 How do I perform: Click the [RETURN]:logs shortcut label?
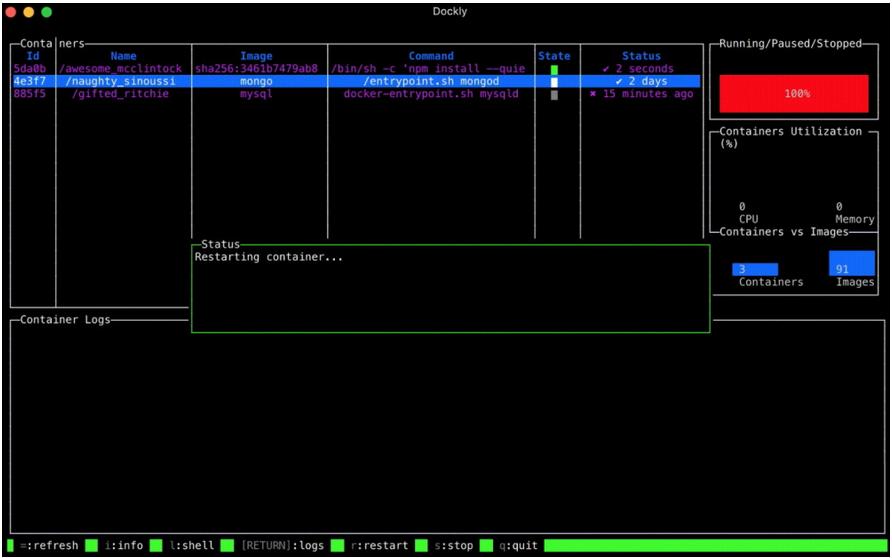click(x=282, y=546)
